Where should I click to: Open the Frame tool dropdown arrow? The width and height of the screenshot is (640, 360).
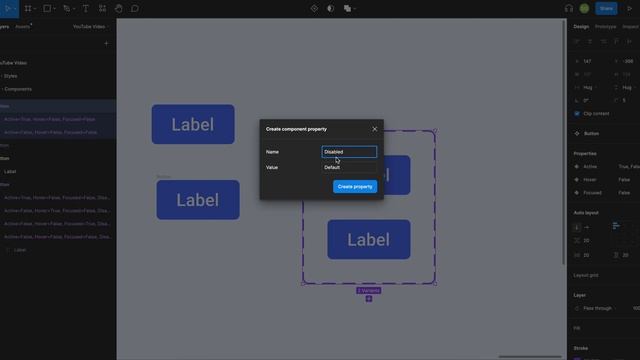(x=35, y=9)
